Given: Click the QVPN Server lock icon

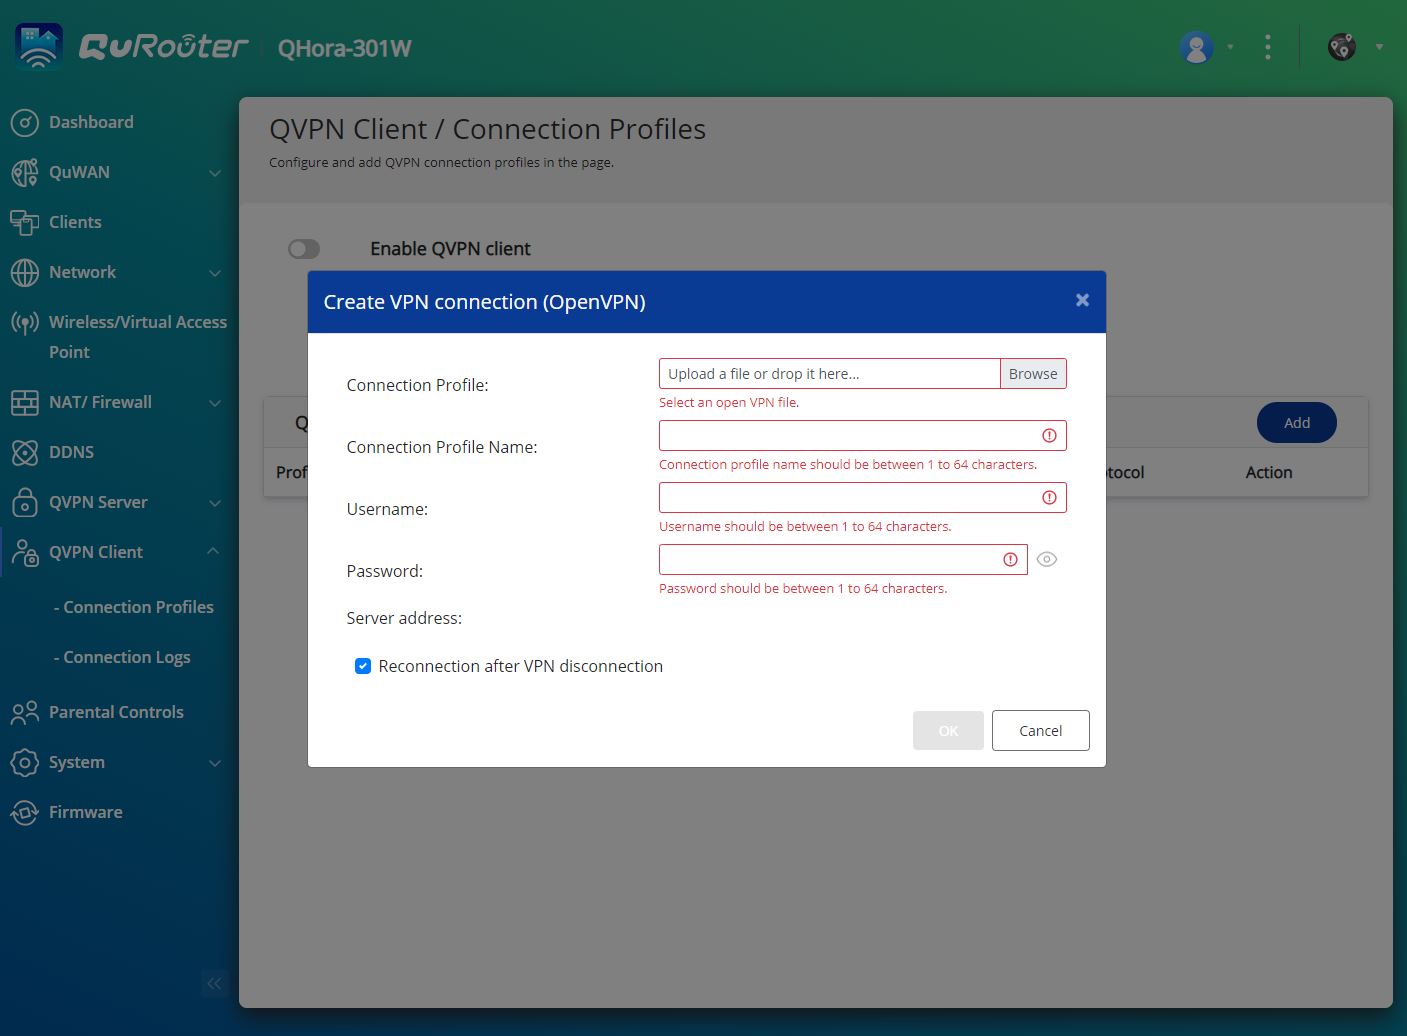Looking at the screenshot, I should click(x=24, y=502).
